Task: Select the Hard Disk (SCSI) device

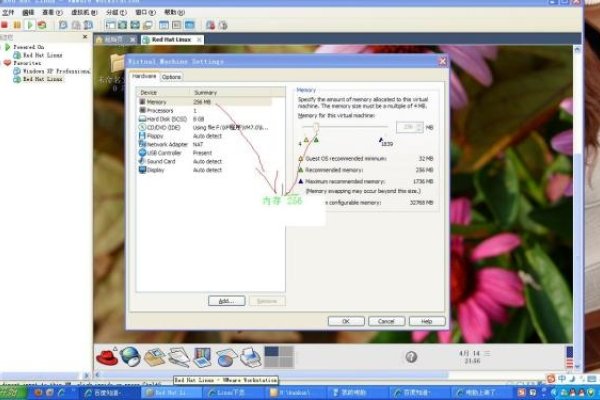Action: (x=166, y=119)
